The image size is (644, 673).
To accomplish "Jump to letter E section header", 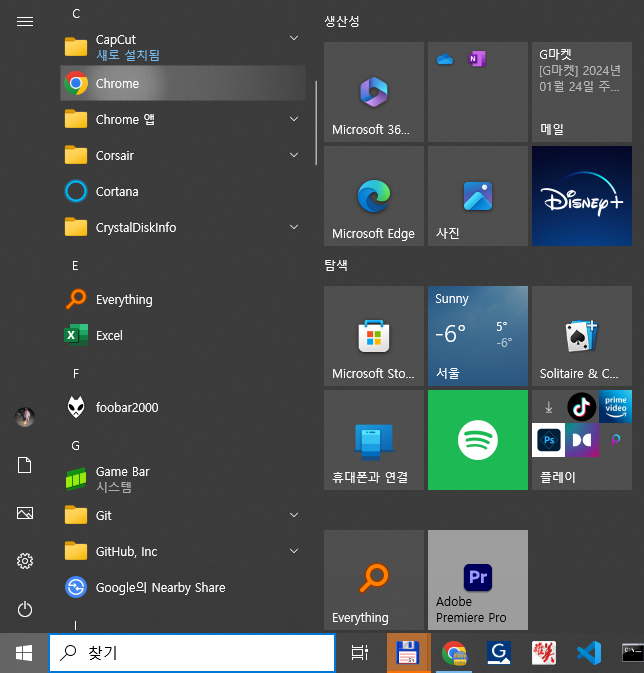I will [x=76, y=266].
